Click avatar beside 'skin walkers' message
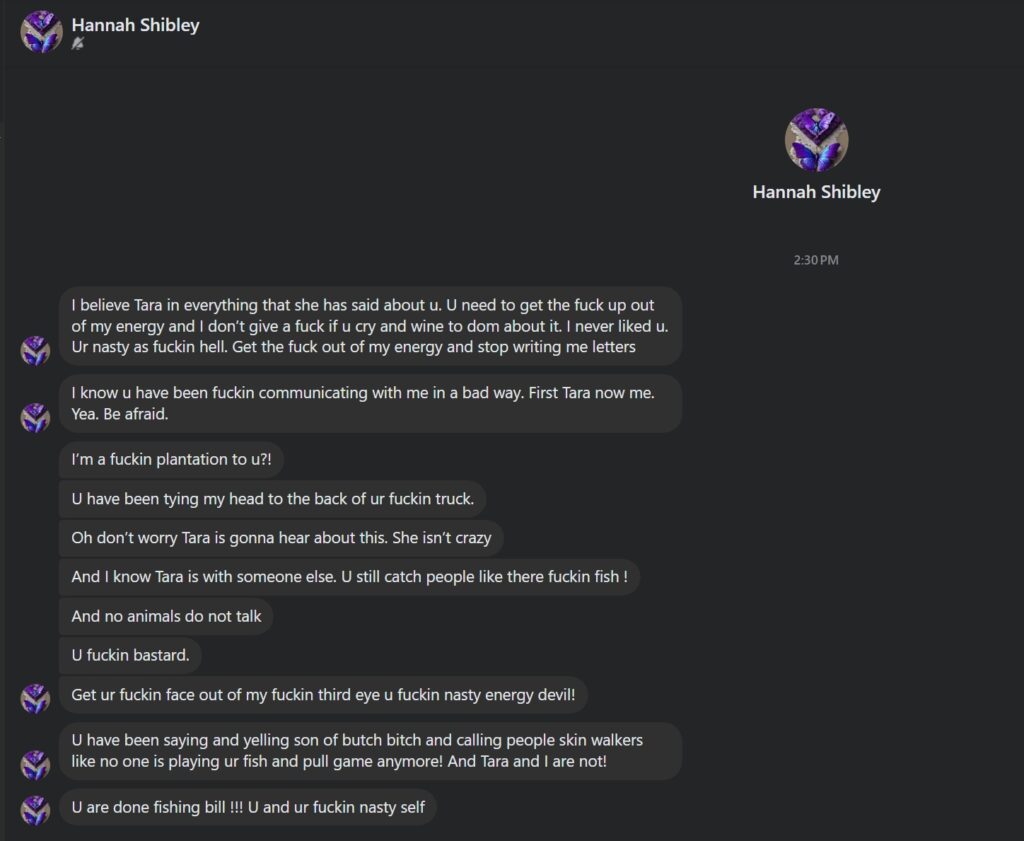This screenshot has height=841, width=1024. coord(35,765)
